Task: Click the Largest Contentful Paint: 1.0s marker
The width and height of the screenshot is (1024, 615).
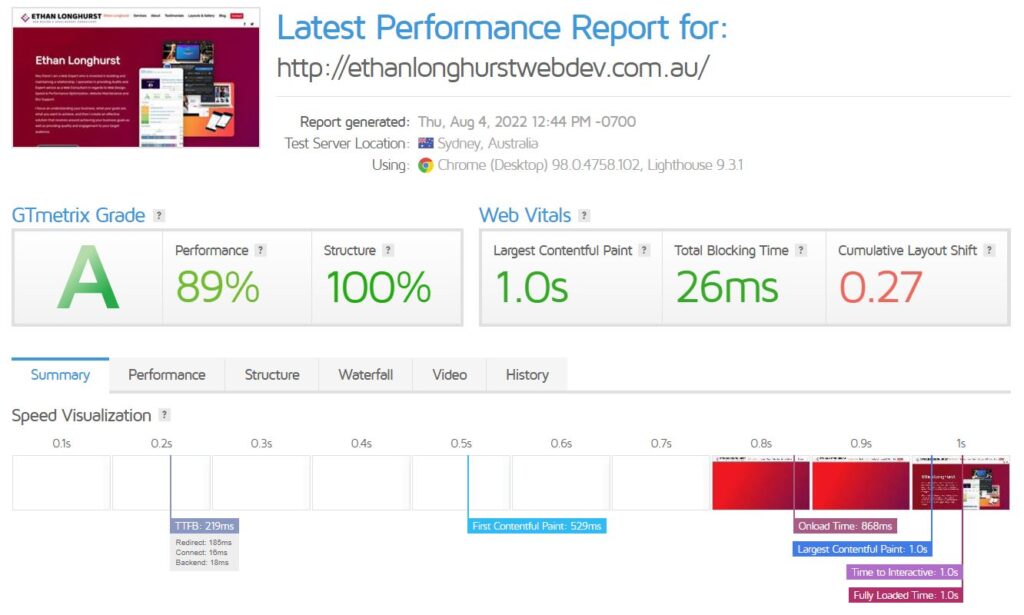Action: 862,549
